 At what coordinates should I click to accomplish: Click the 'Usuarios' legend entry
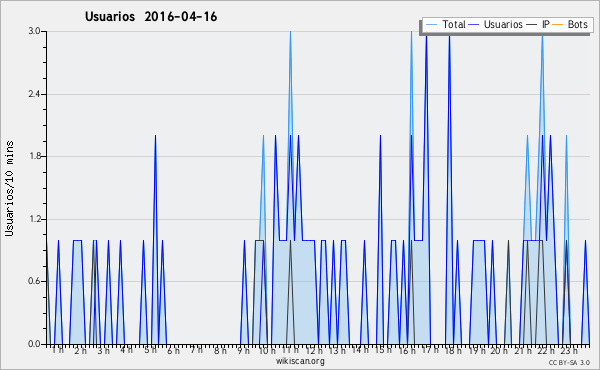tap(503, 24)
